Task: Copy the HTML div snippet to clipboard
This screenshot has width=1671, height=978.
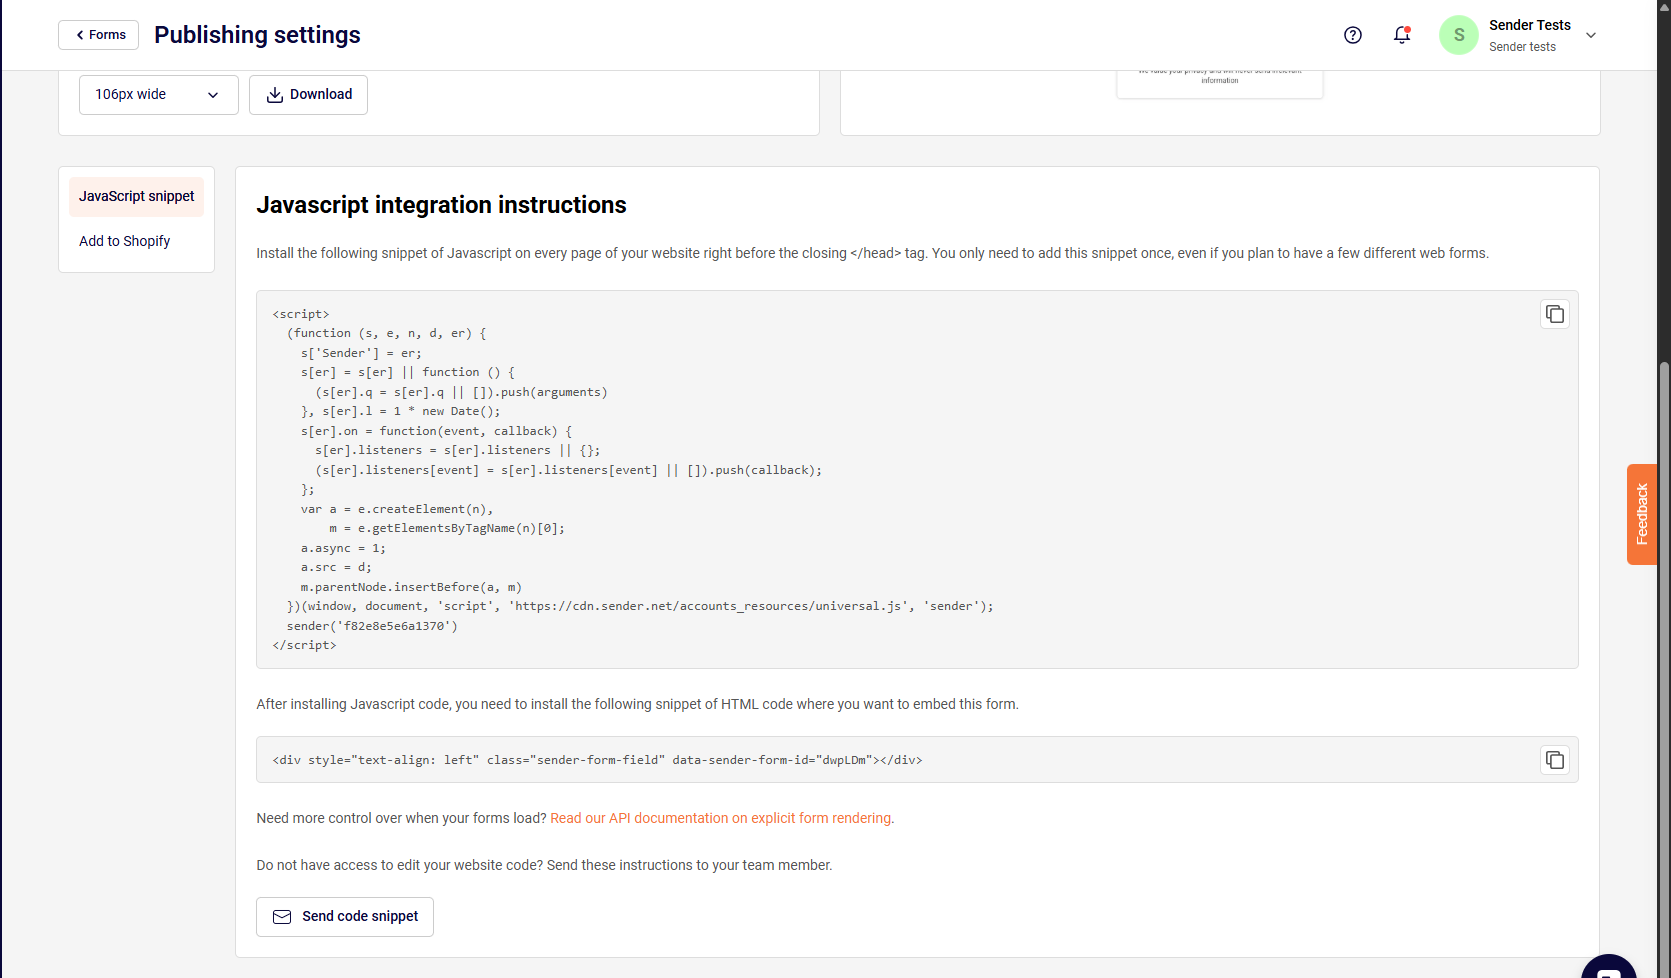Action: tap(1555, 760)
